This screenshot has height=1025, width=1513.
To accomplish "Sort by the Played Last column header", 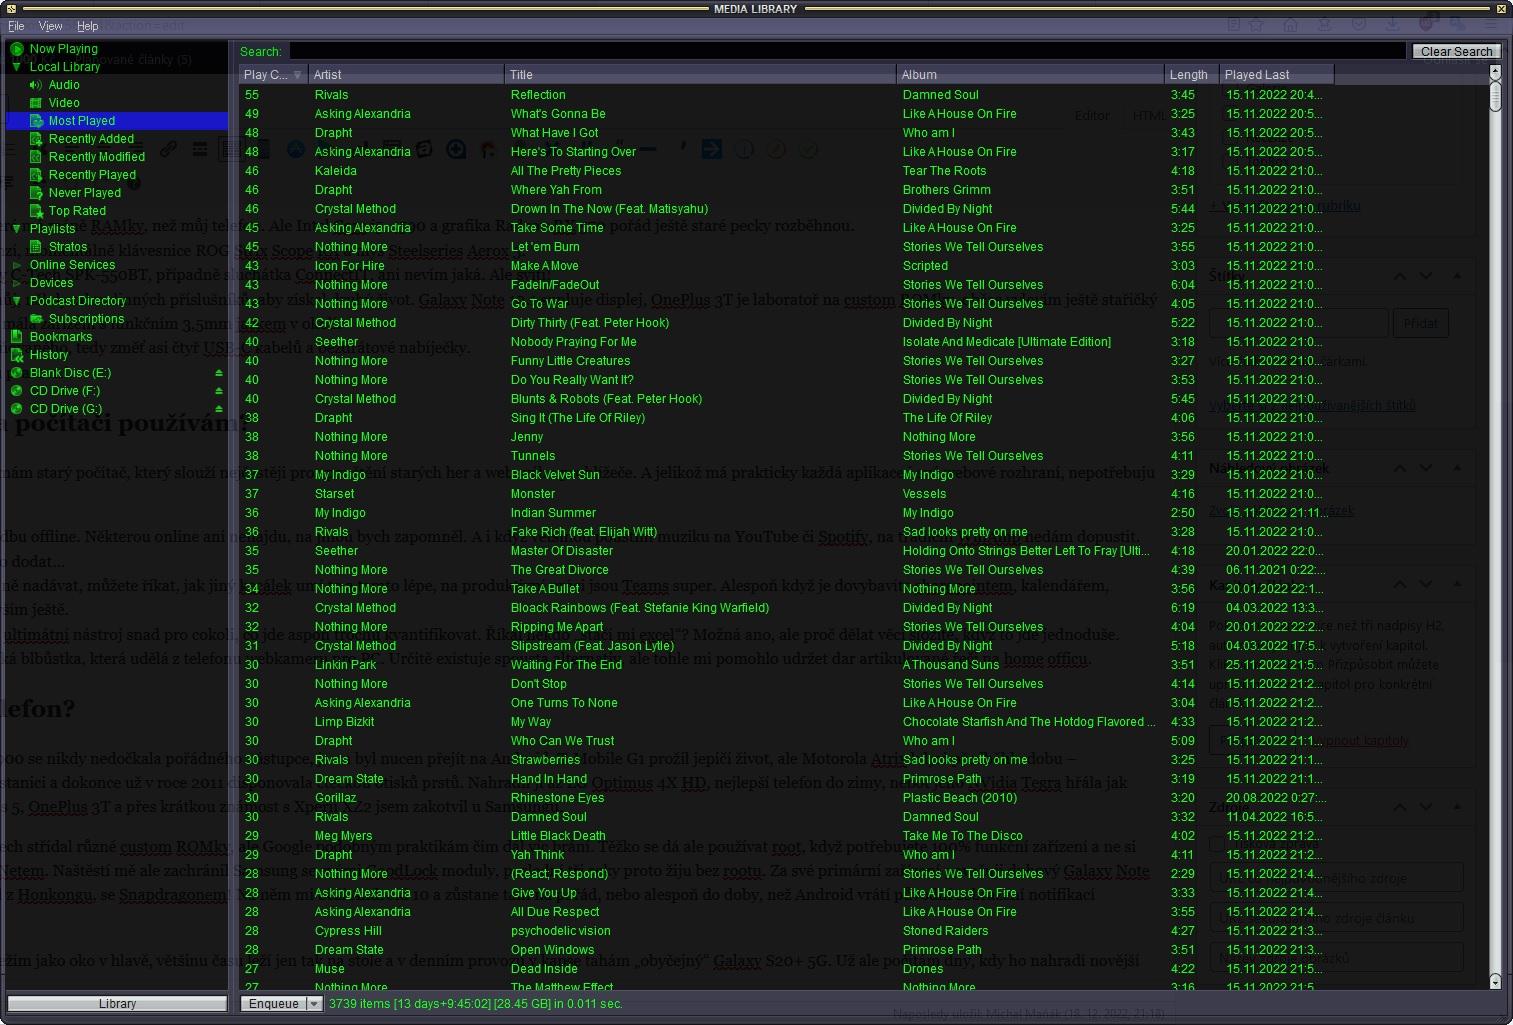I will coord(1277,75).
